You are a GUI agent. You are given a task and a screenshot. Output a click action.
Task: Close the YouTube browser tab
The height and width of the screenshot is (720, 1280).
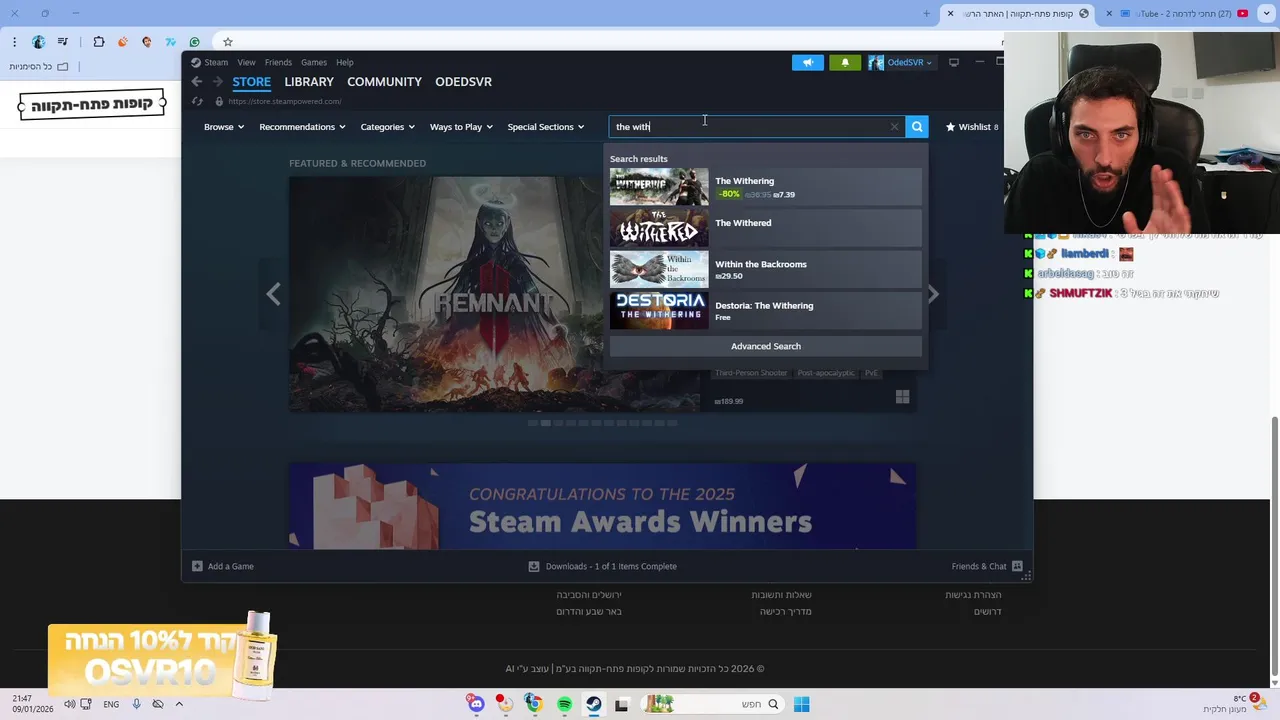1109,14
